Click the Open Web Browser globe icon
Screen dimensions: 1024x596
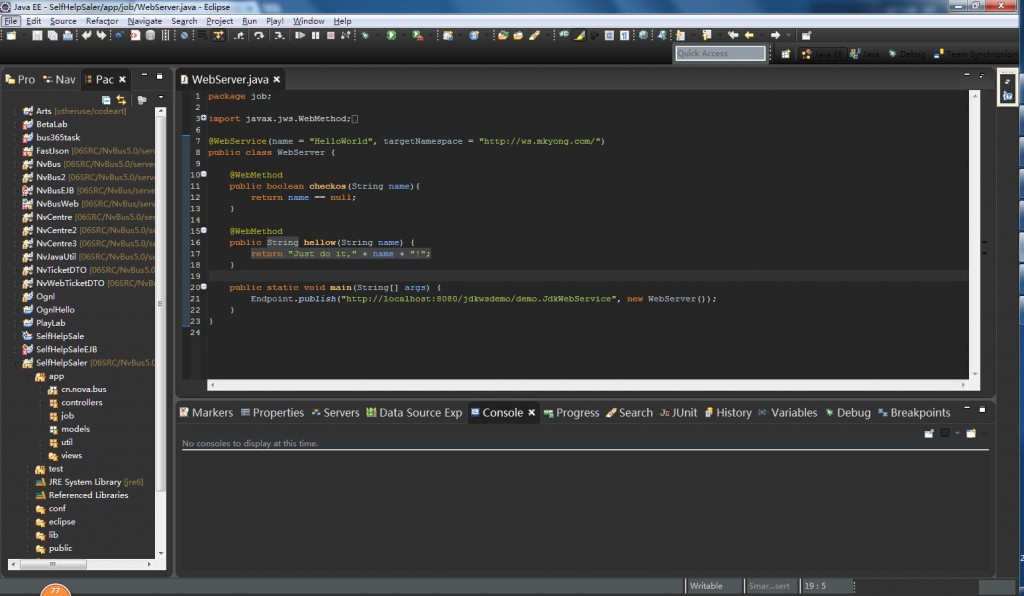tap(643, 35)
